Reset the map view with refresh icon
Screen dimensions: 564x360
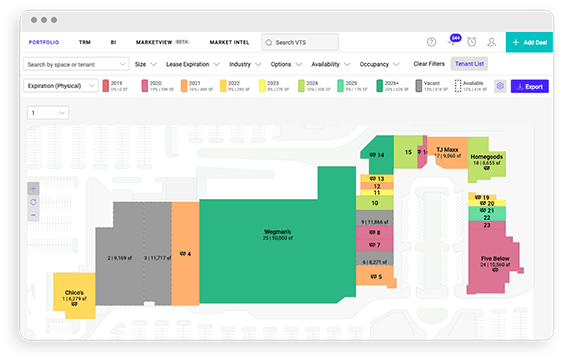click(x=33, y=202)
